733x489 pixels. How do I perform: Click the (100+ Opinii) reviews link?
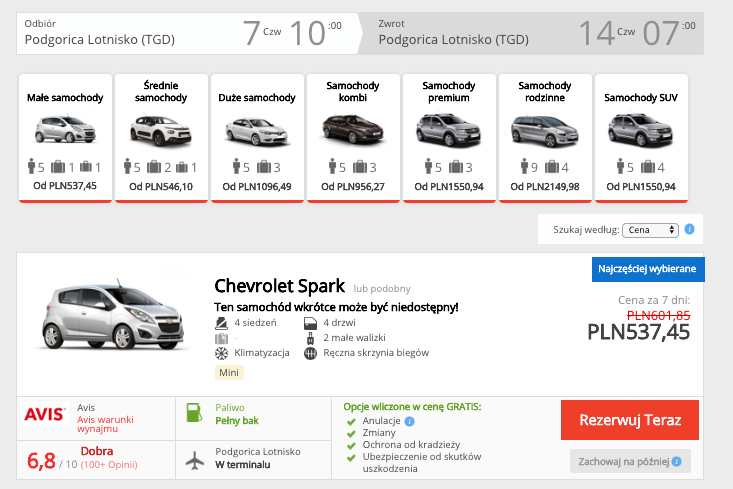point(109,465)
